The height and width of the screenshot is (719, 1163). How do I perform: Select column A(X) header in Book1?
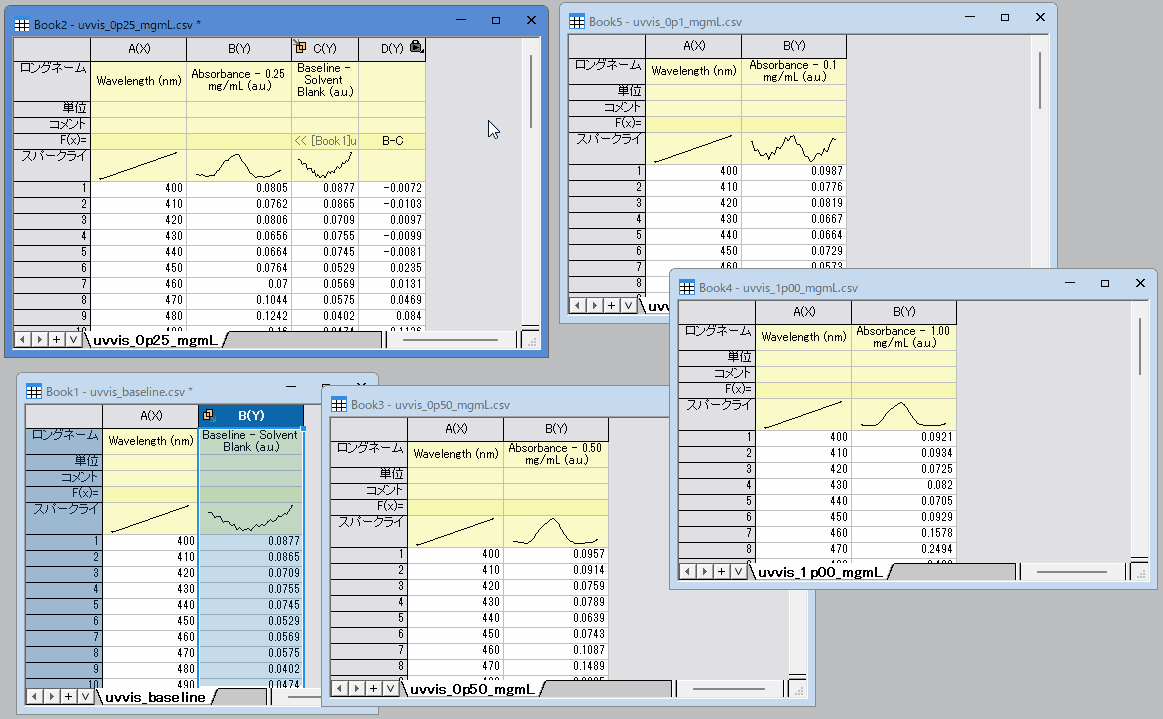(x=151, y=416)
